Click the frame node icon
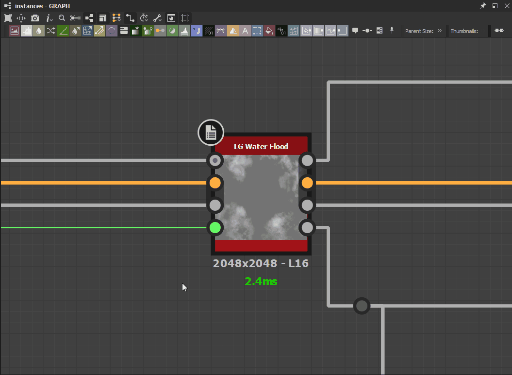 [x=379, y=31]
